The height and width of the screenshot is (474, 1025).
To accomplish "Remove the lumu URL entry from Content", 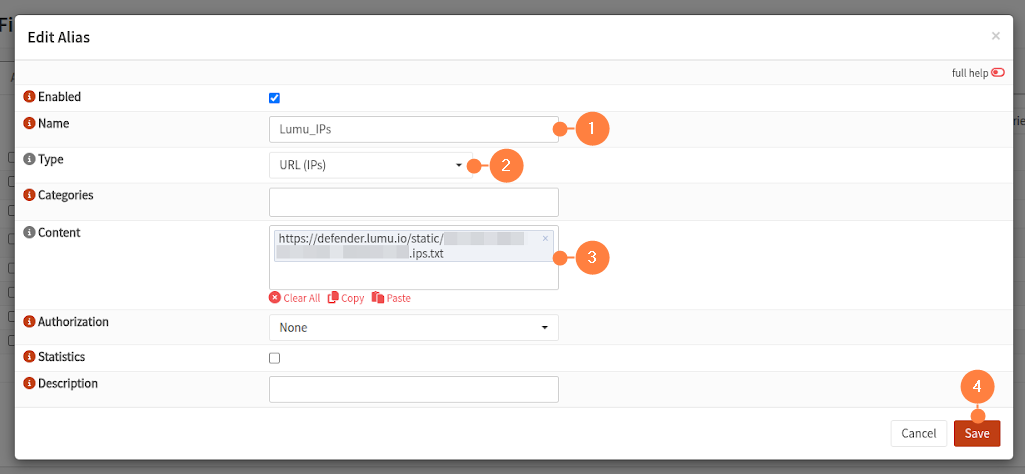I will pyautogui.click(x=545, y=239).
